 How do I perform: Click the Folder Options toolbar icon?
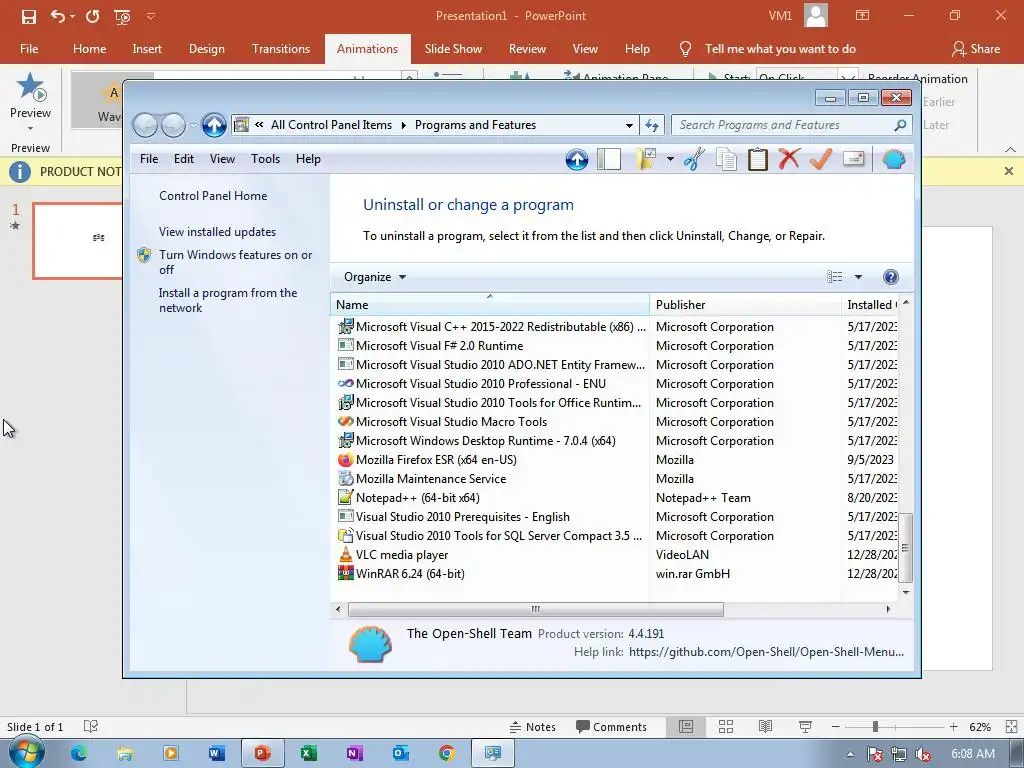click(647, 159)
